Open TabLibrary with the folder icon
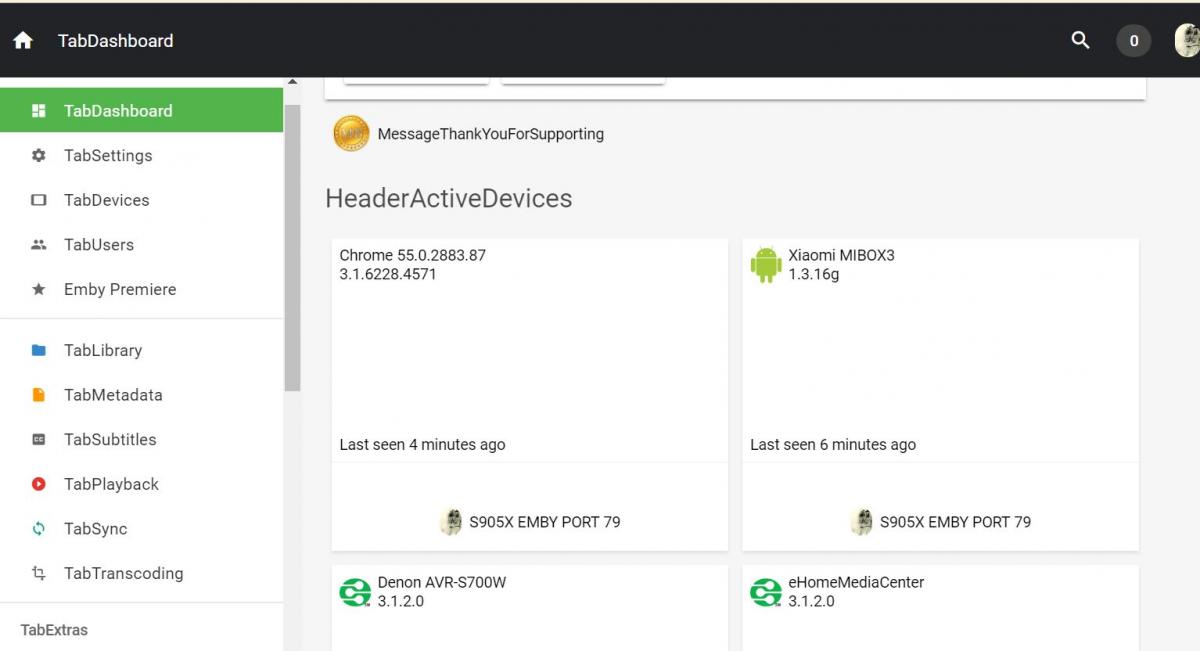 (x=102, y=350)
